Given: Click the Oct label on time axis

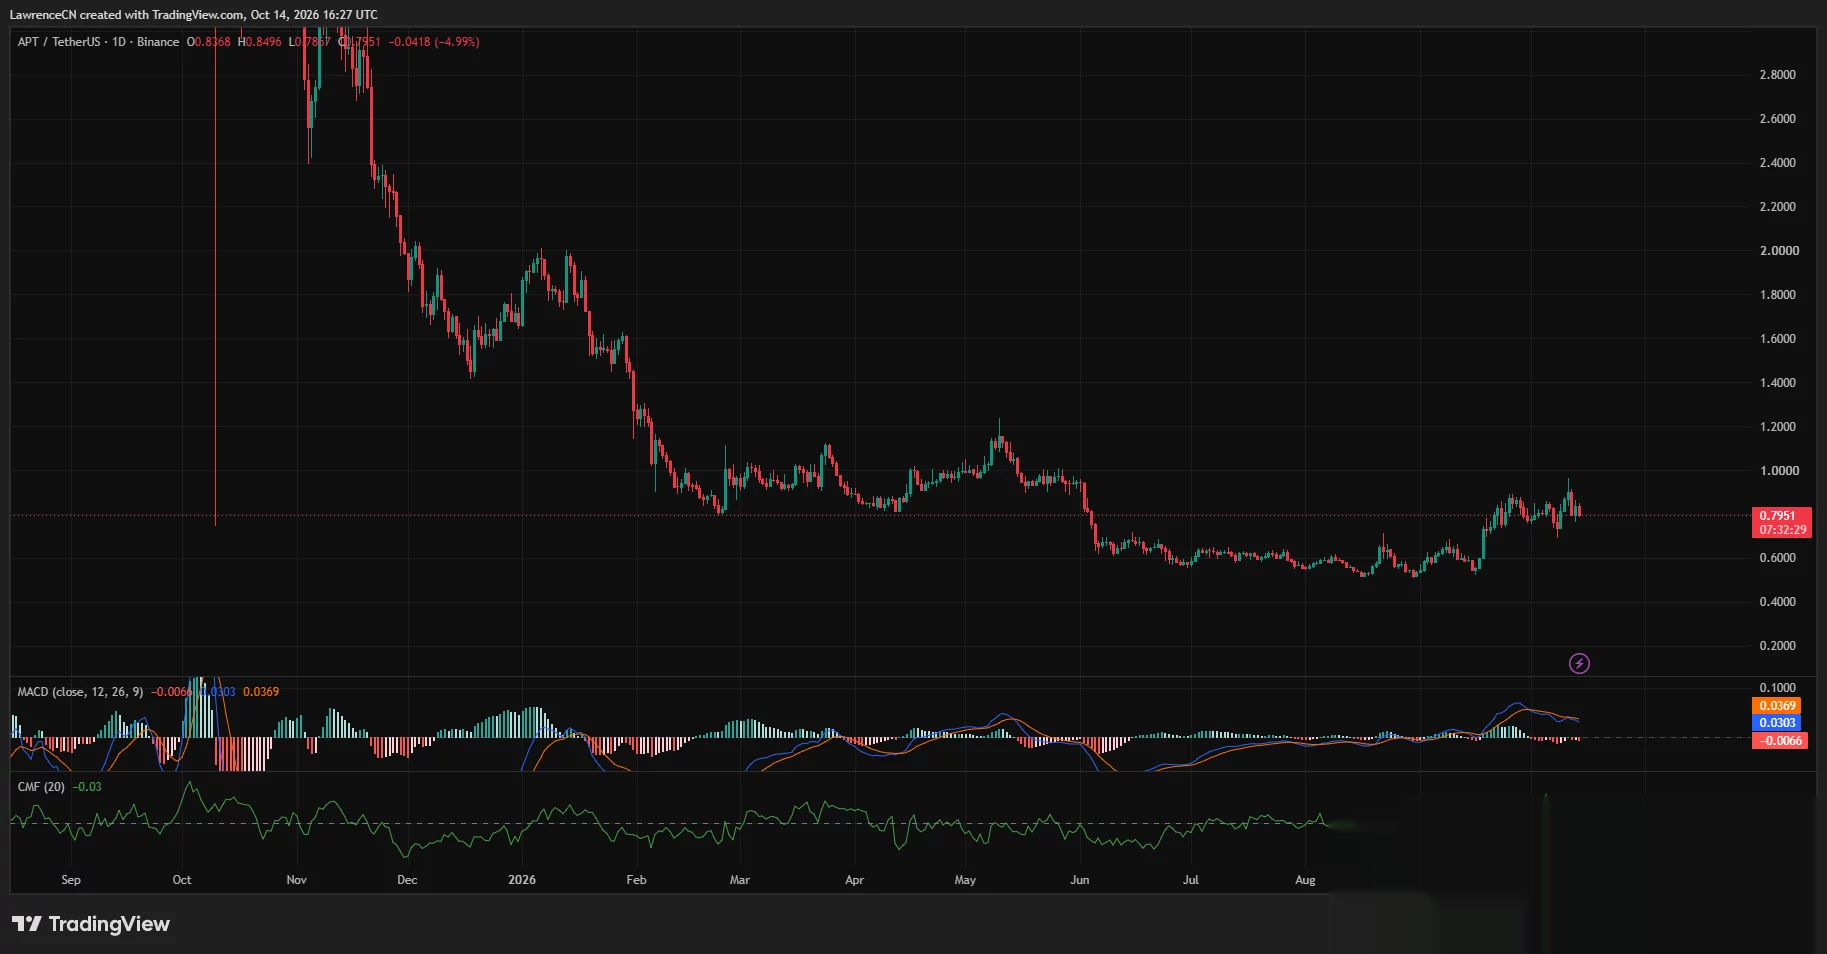Looking at the screenshot, I should click(182, 880).
